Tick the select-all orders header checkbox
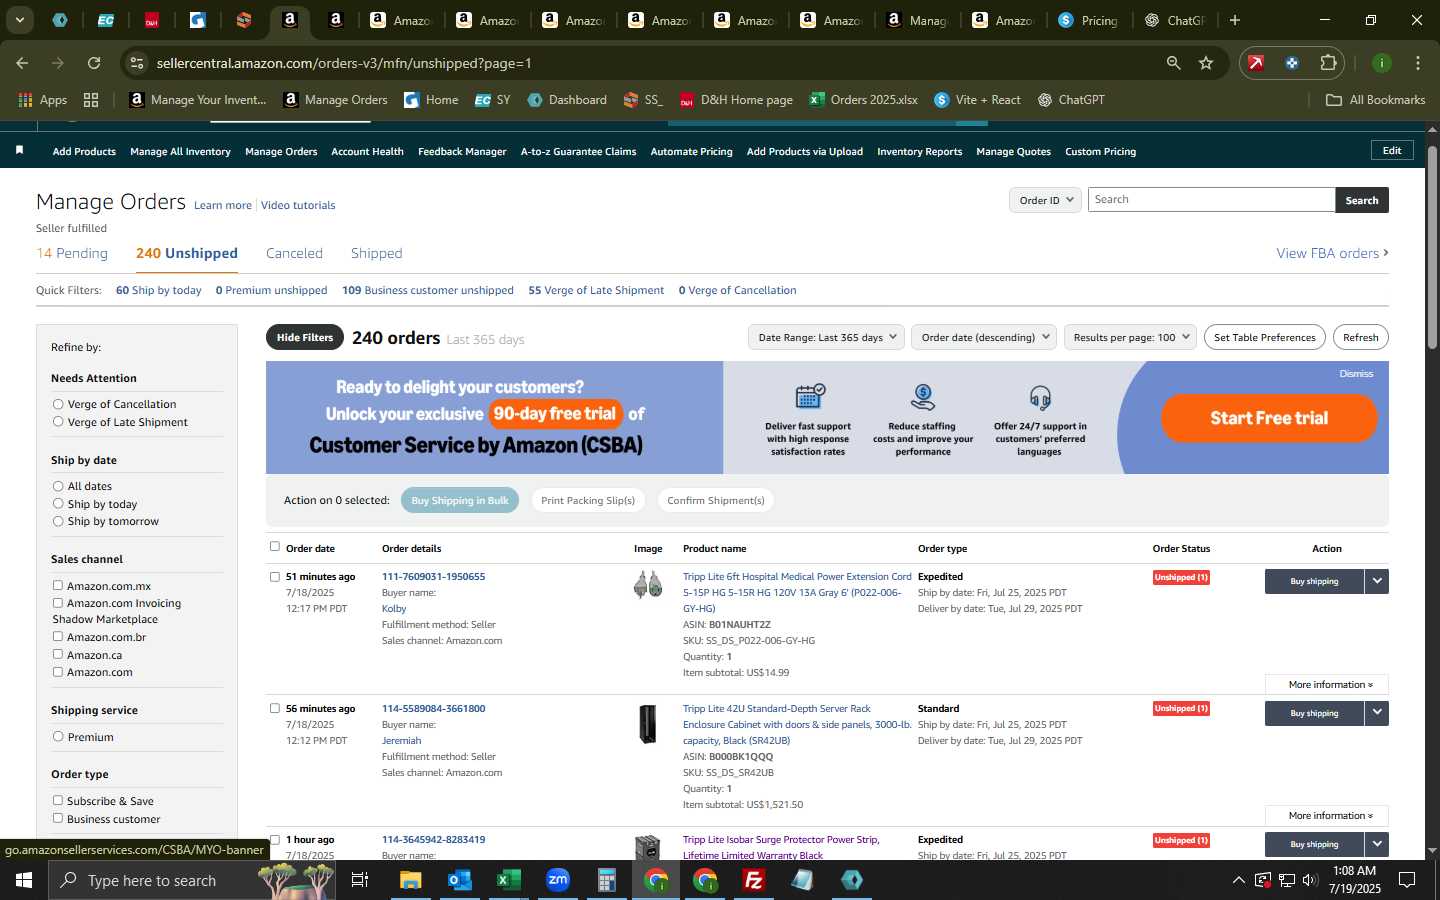This screenshot has width=1440, height=900. [275, 547]
